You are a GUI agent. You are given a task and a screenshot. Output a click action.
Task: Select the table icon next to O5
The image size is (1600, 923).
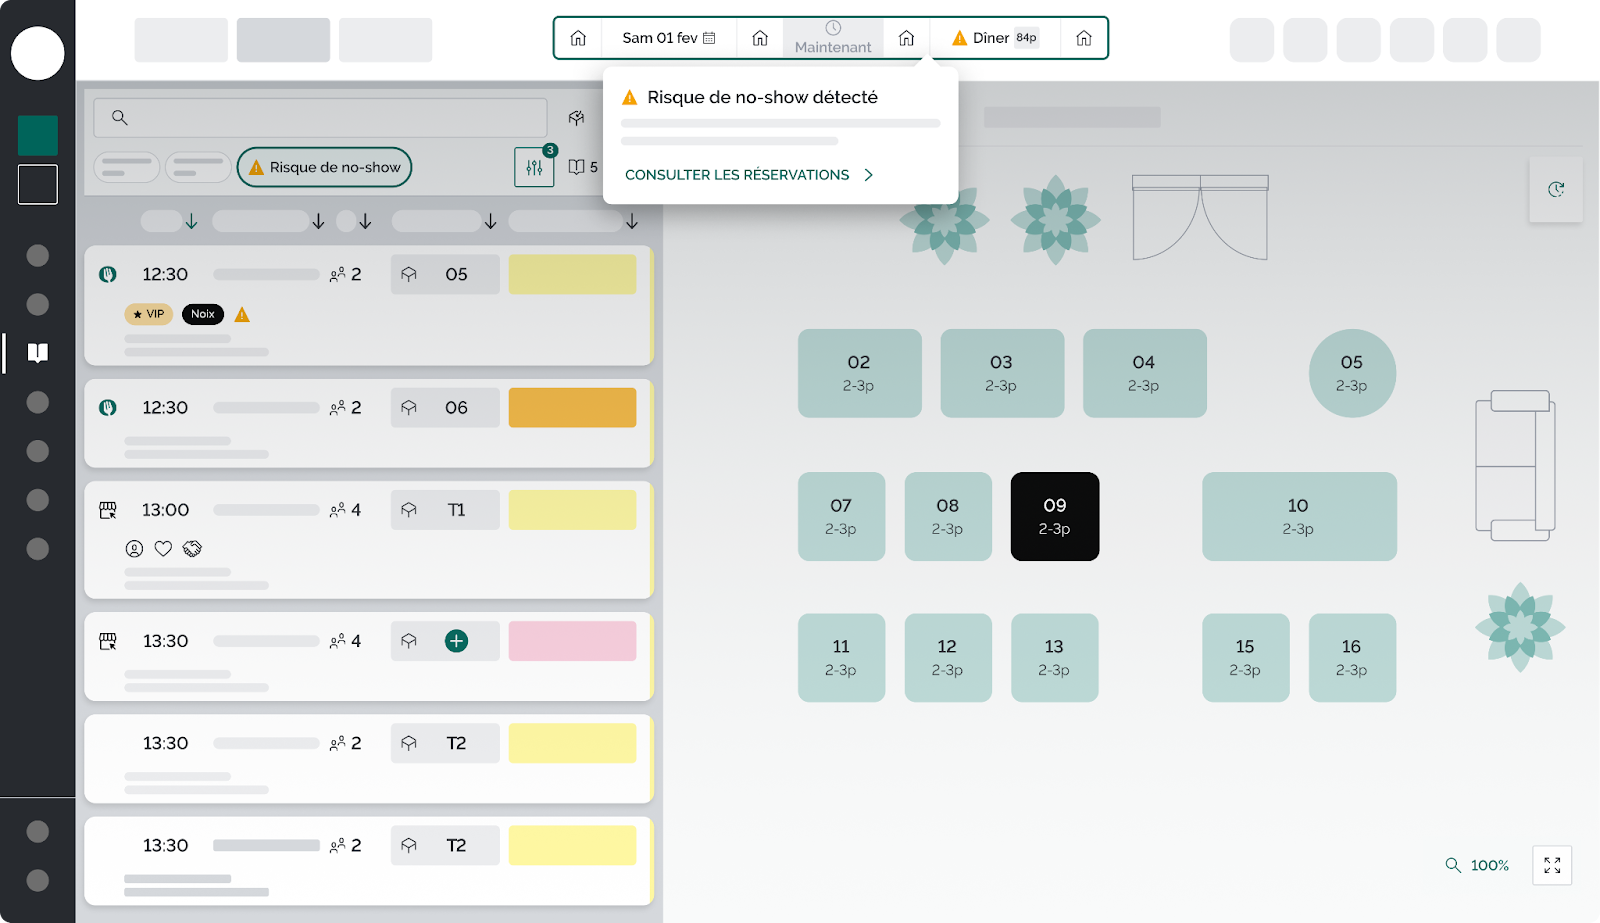(x=408, y=274)
